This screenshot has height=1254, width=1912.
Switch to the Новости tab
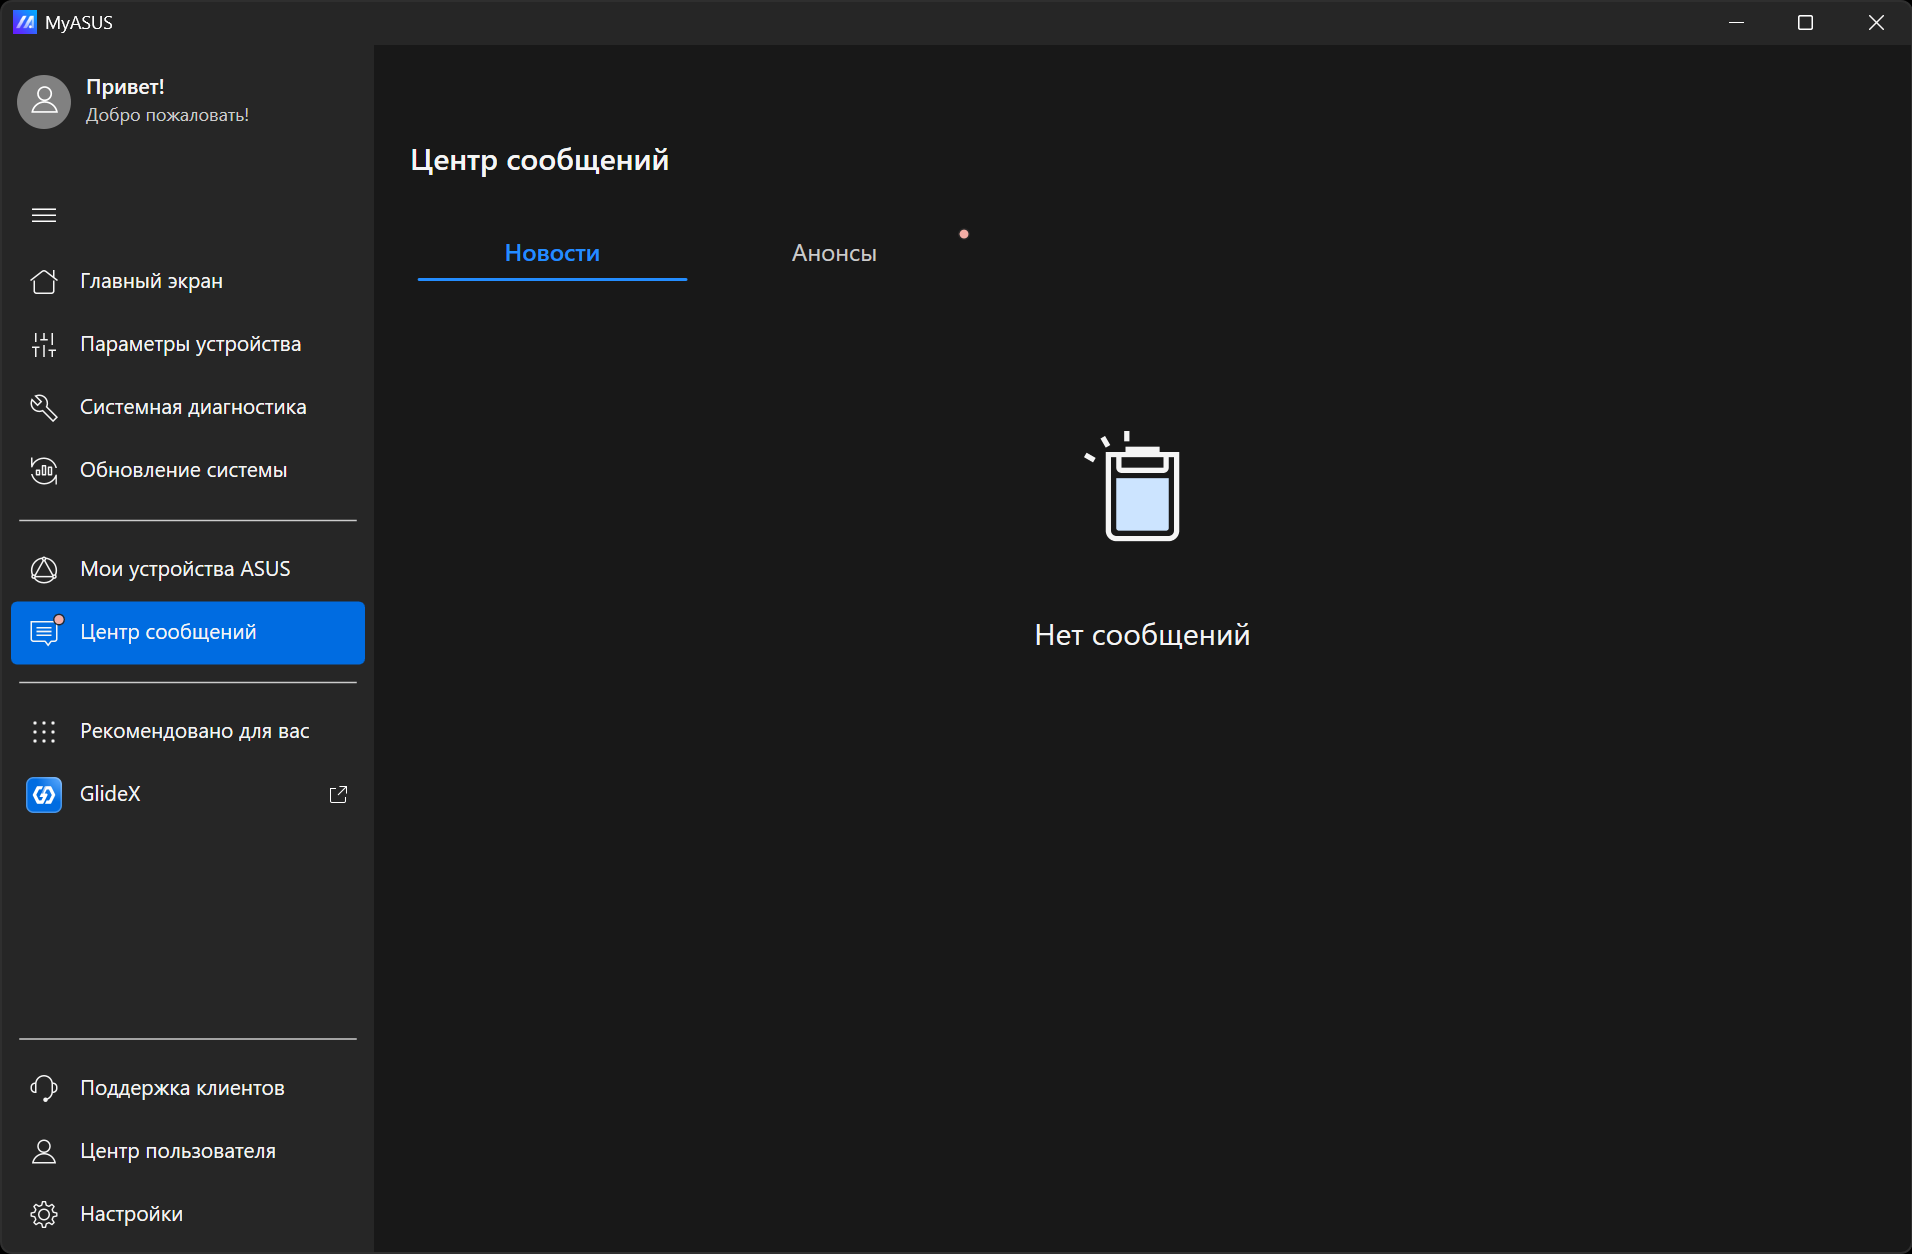pos(552,254)
